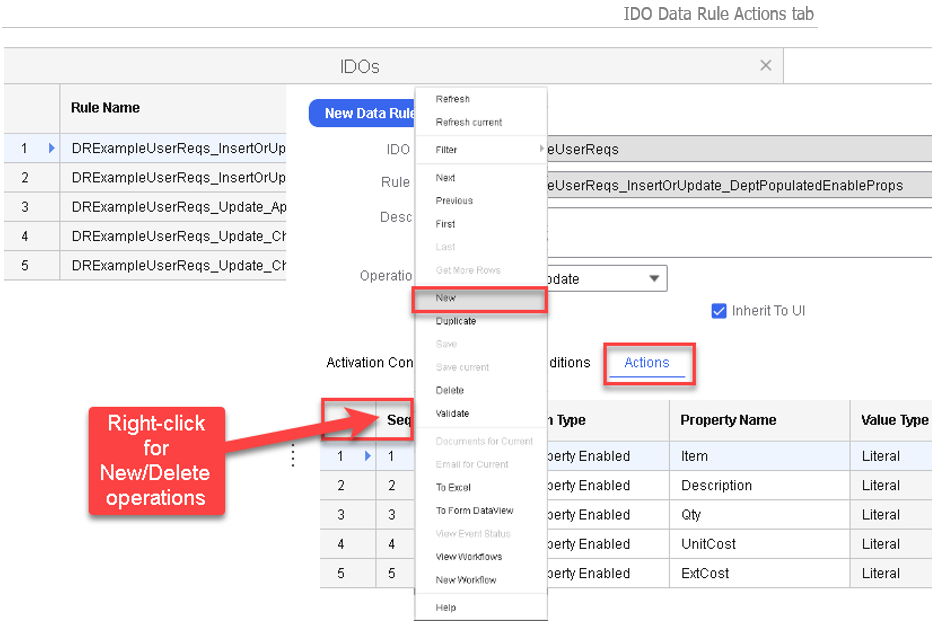The image size is (932, 630).
Task: Close the IDOs panel with X icon
Action: (766, 65)
